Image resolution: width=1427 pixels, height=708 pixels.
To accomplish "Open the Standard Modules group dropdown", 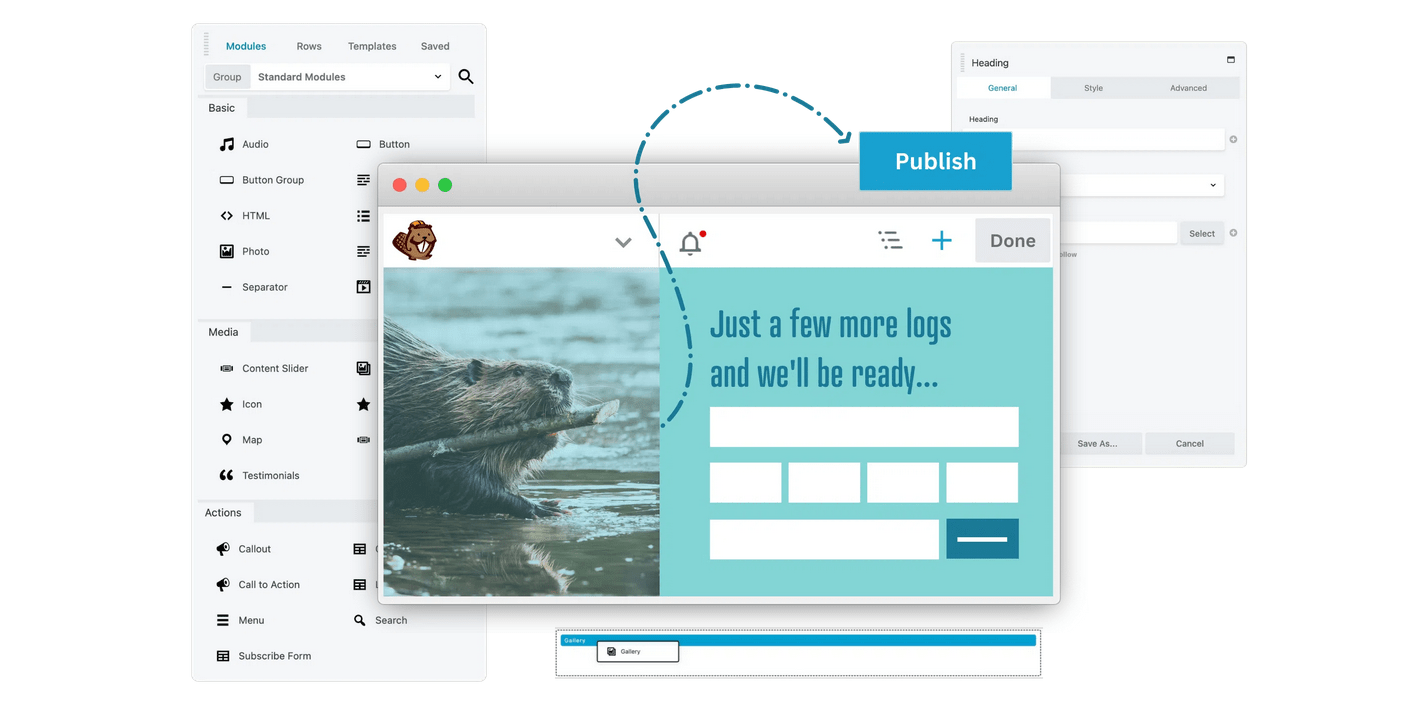I will click(349, 77).
